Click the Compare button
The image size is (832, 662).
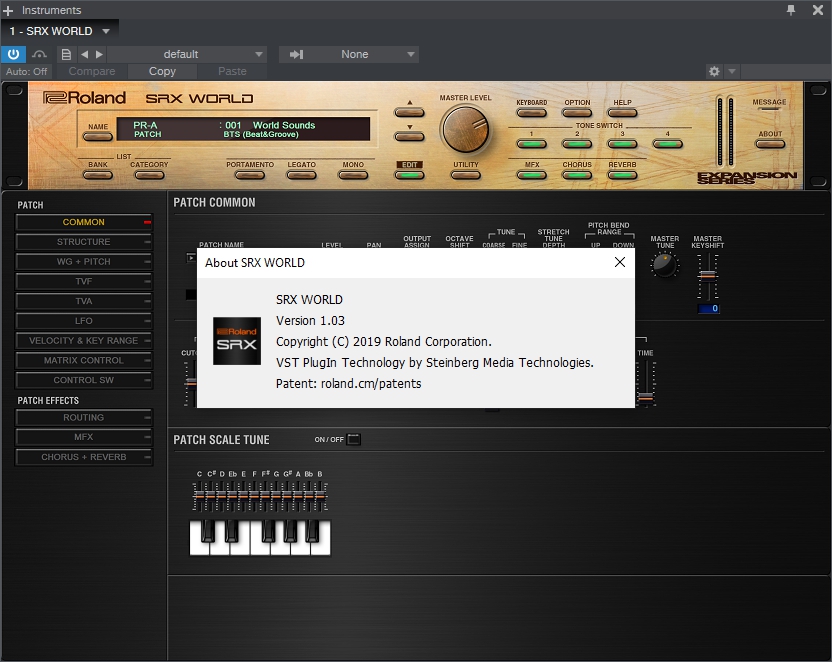[x=91, y=71]
